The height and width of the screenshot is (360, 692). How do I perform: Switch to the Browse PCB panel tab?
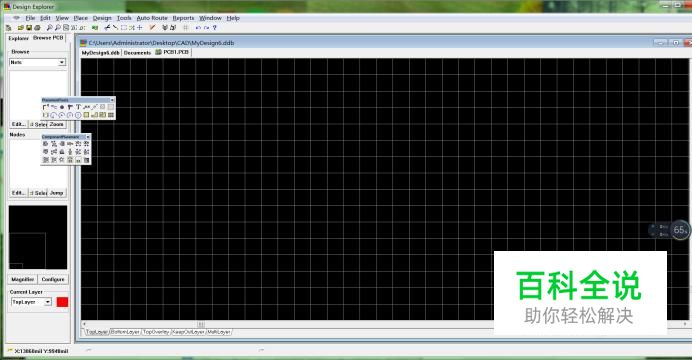pyautogui.click(x=48, y=38)
